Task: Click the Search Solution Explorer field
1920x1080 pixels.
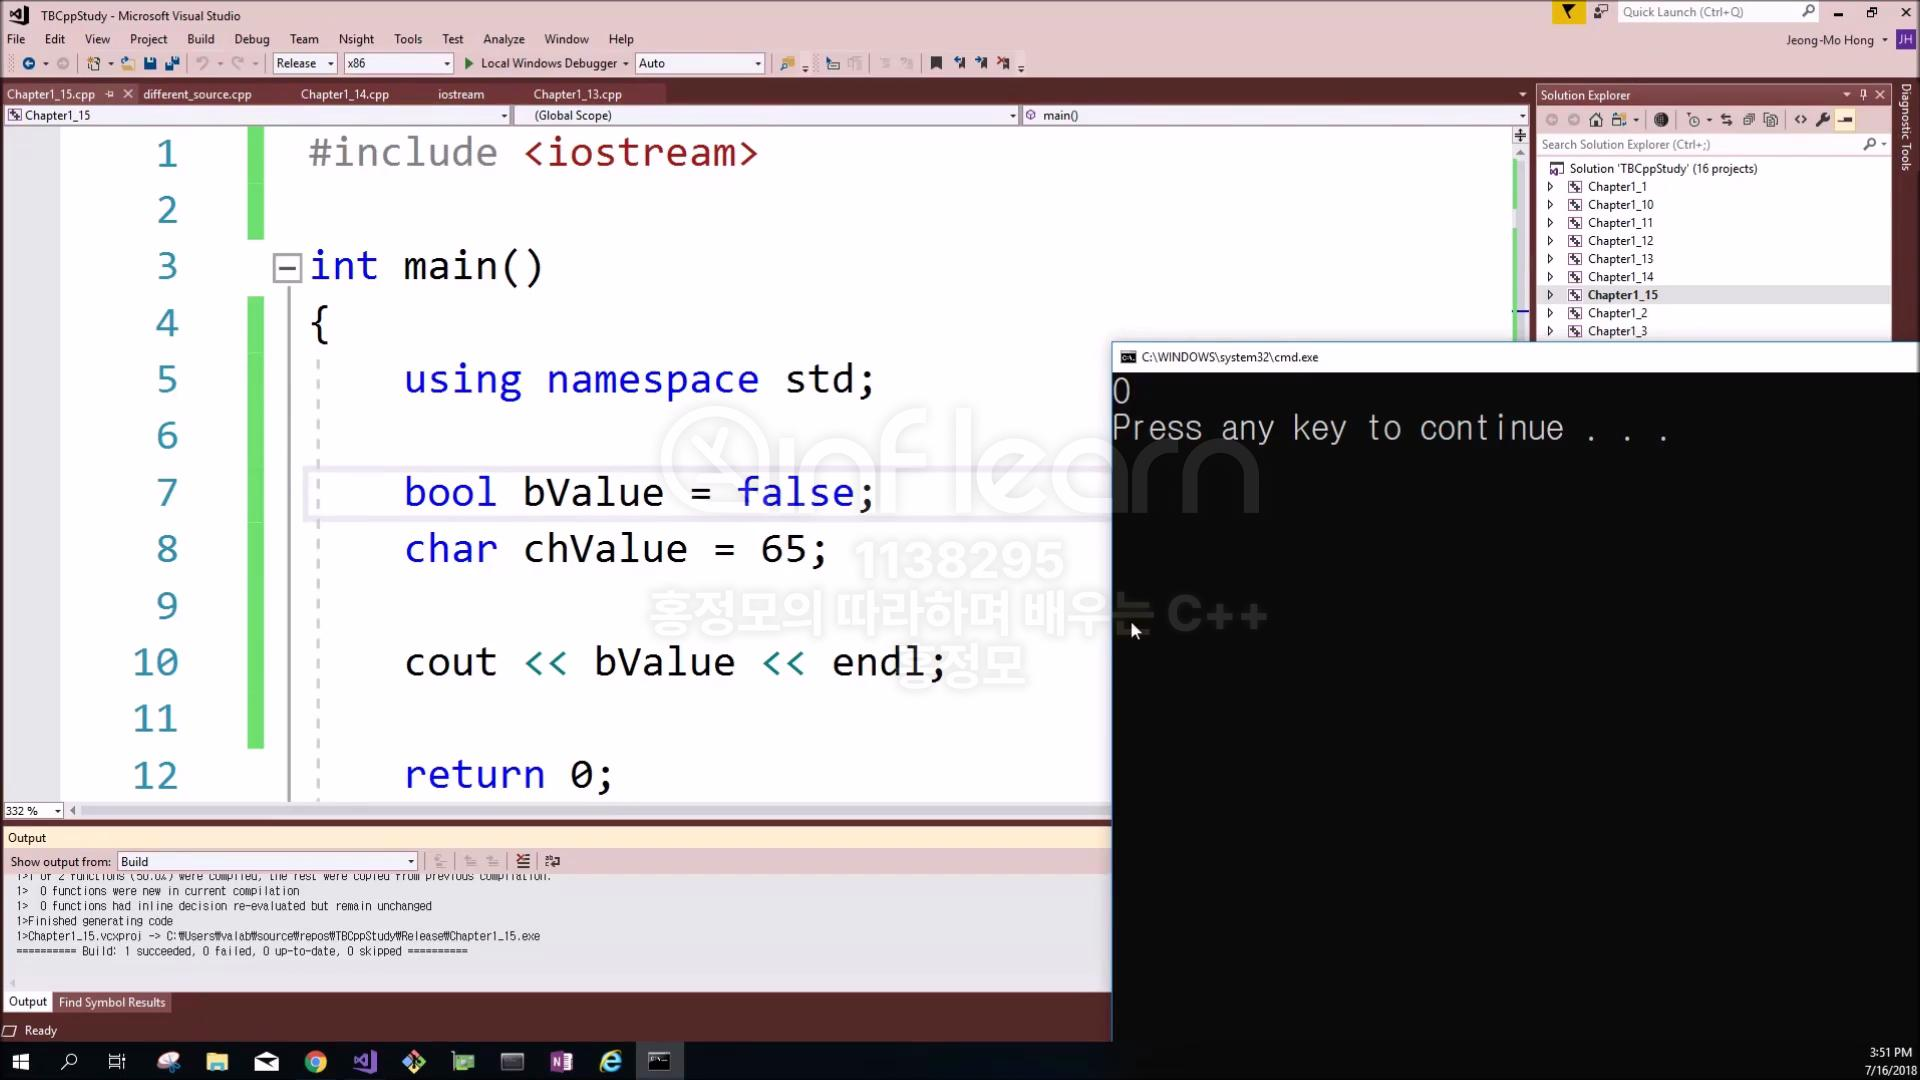Action: [1700, 145]
